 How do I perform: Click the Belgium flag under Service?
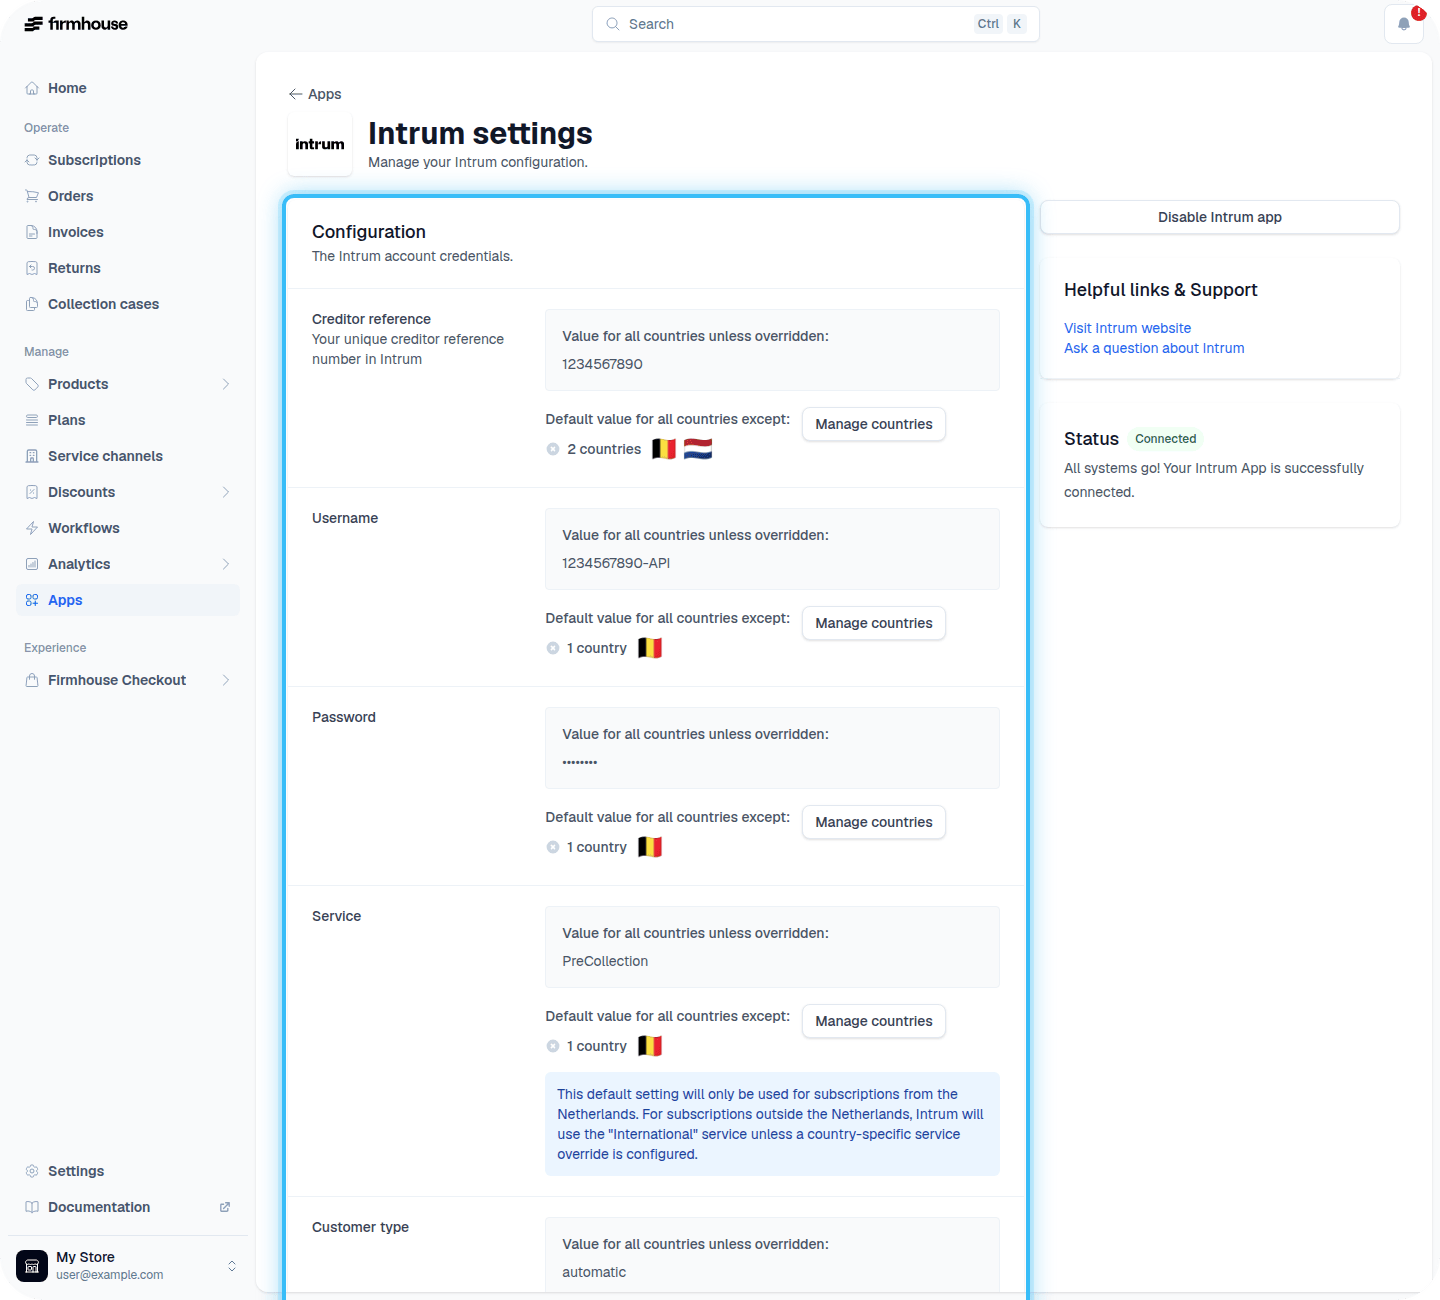[650, 1046]
